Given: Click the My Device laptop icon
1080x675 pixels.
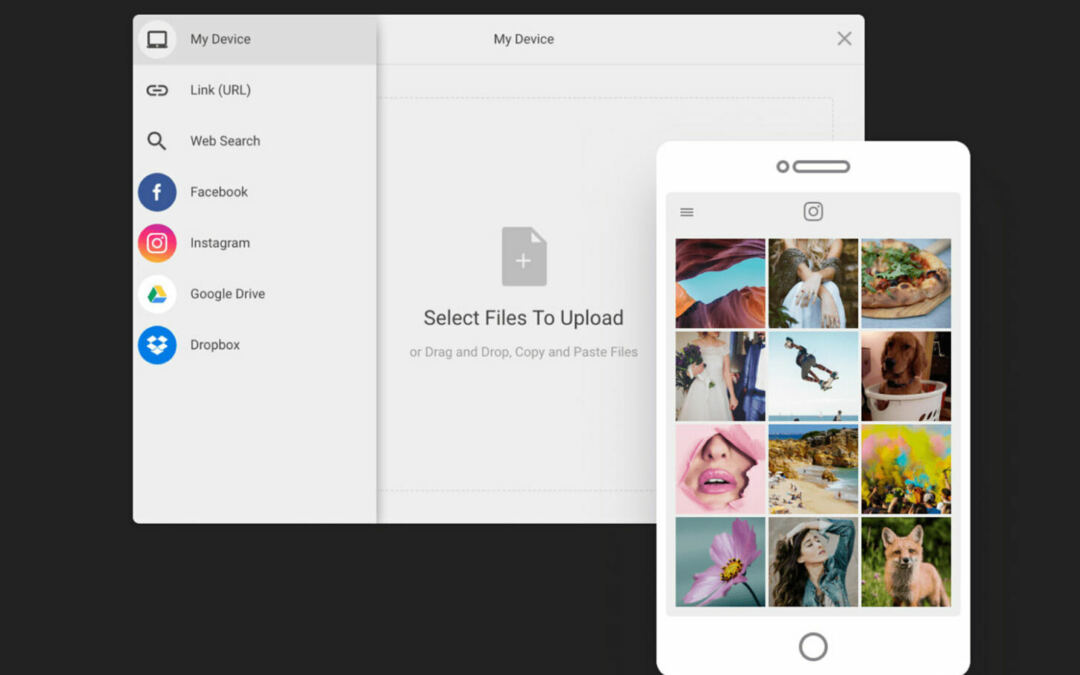Looking at the screenshot, I should [x=157, y=40].
